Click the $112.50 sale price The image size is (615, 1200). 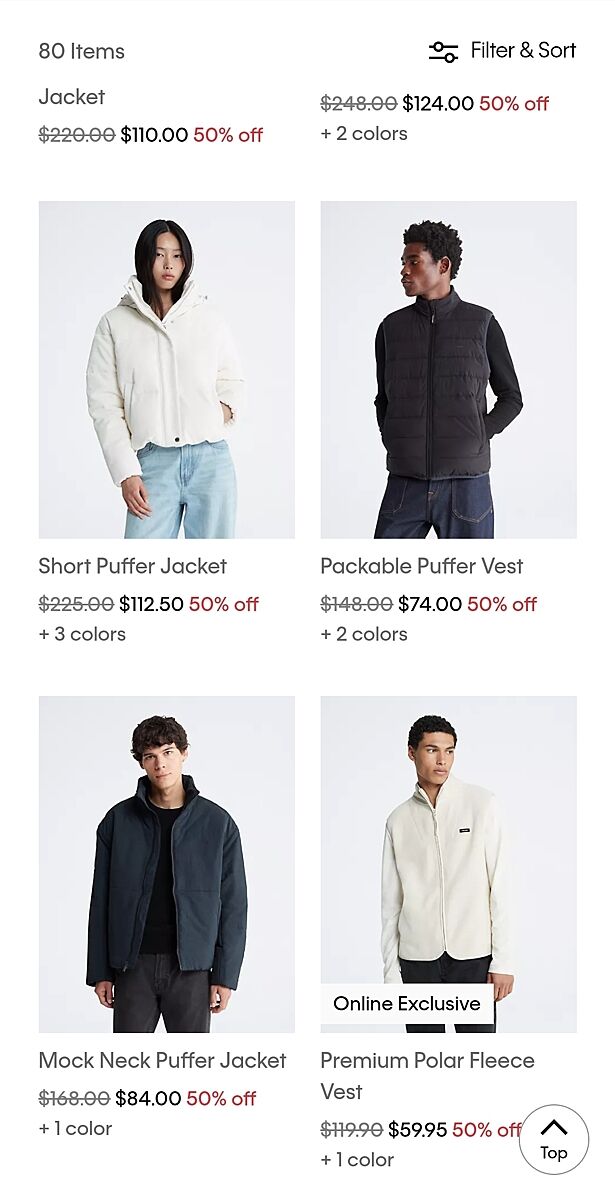[151, 604]
